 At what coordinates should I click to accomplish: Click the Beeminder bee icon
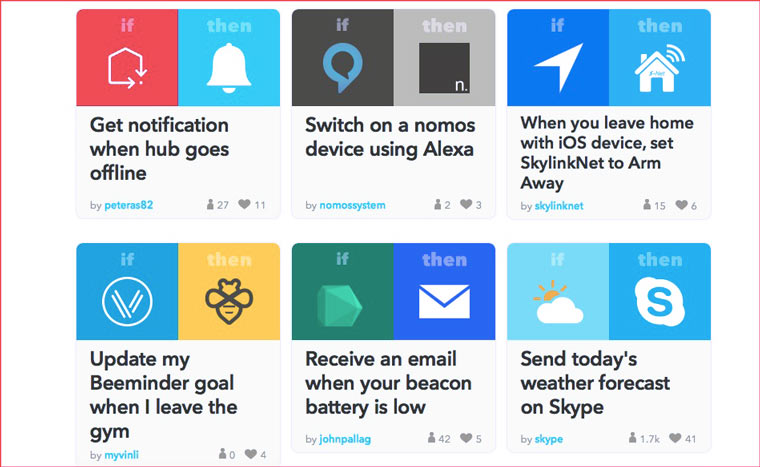(229, 301)
